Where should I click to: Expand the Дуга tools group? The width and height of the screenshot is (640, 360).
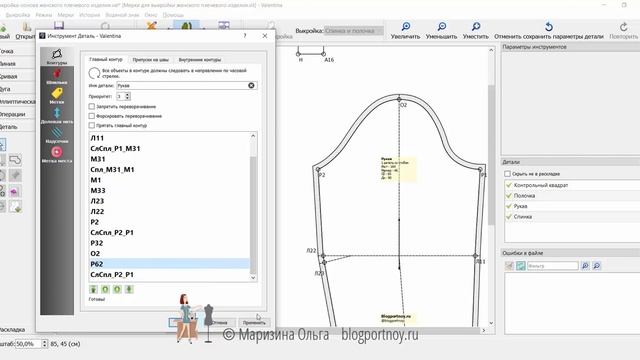pos(16,89)
